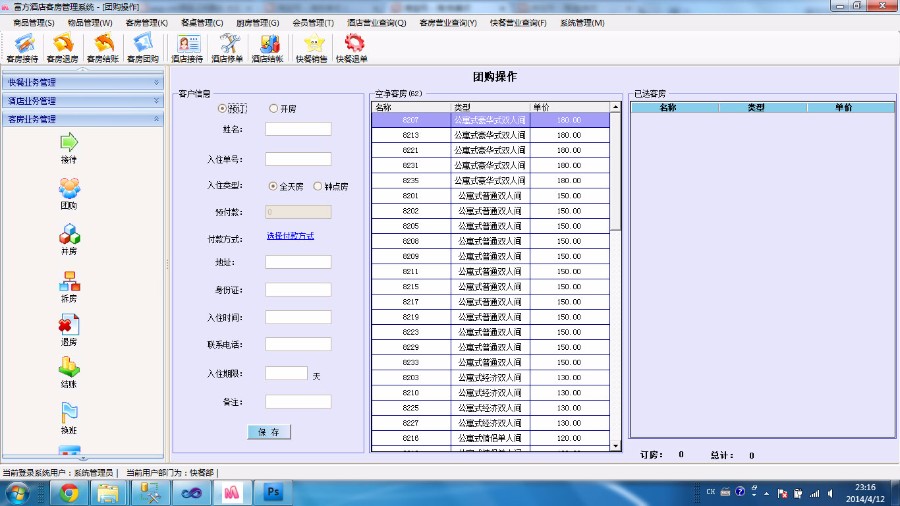Open Photoshop from the taskbar

click(x=273, y=493)
